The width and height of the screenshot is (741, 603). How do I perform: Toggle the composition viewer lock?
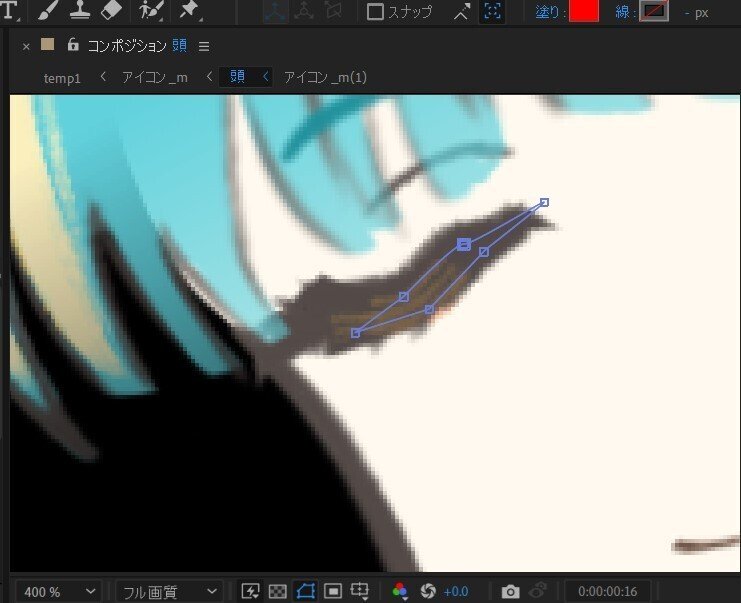tap(73, 44)
